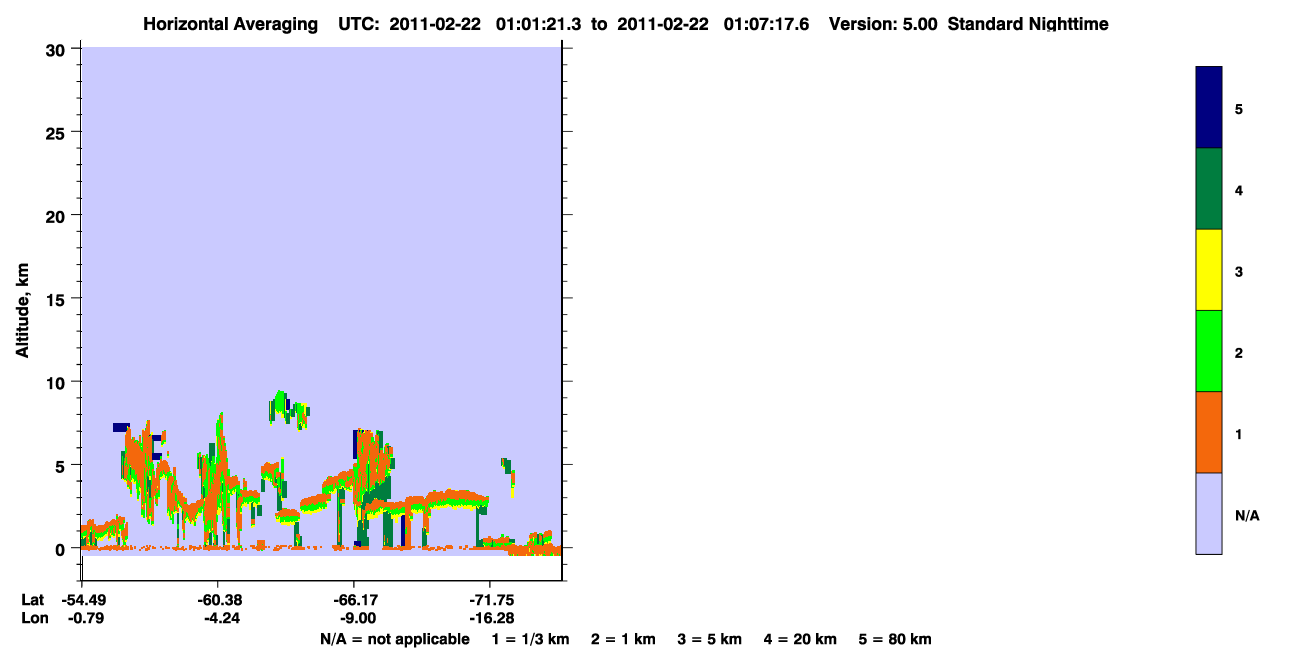
Task: Click the 'Version: 5.00' text
Action: click(883, 24)
